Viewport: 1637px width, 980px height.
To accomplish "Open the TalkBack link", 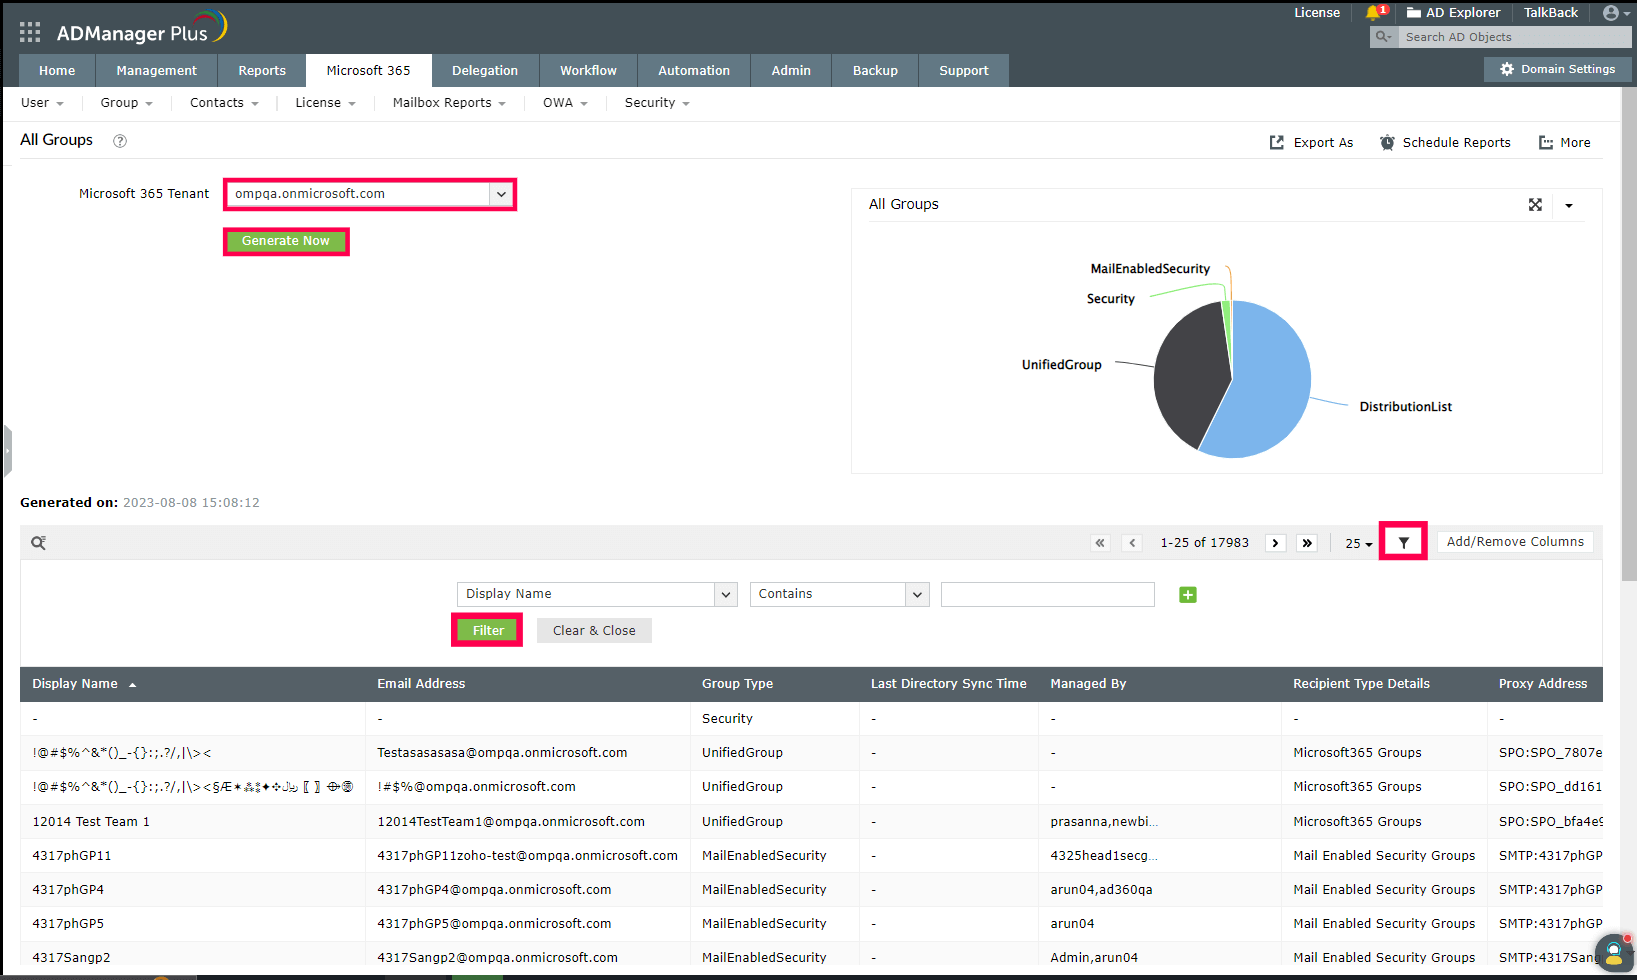I will 1550,13.
